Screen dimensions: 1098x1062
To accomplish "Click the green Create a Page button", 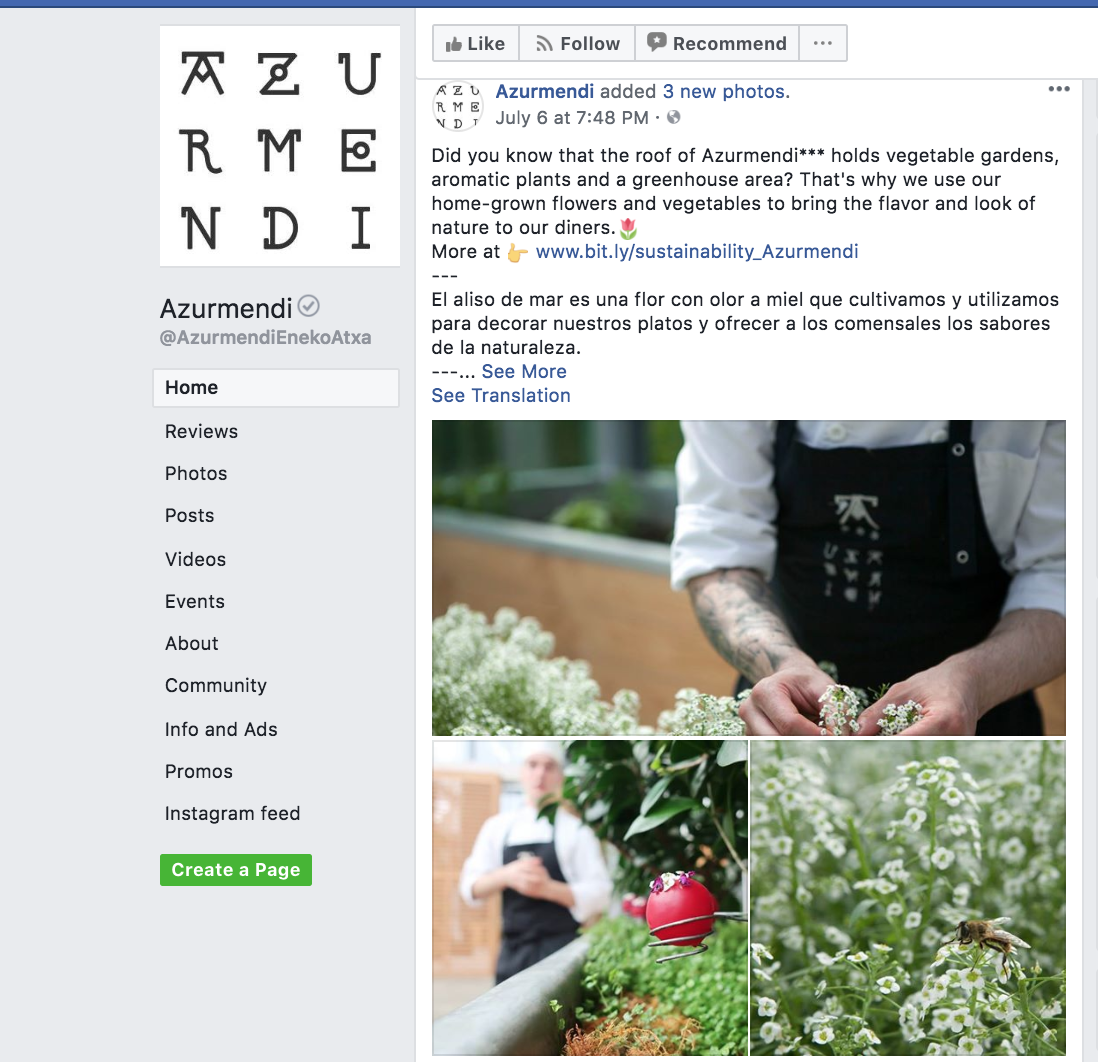I will [236, 869].
